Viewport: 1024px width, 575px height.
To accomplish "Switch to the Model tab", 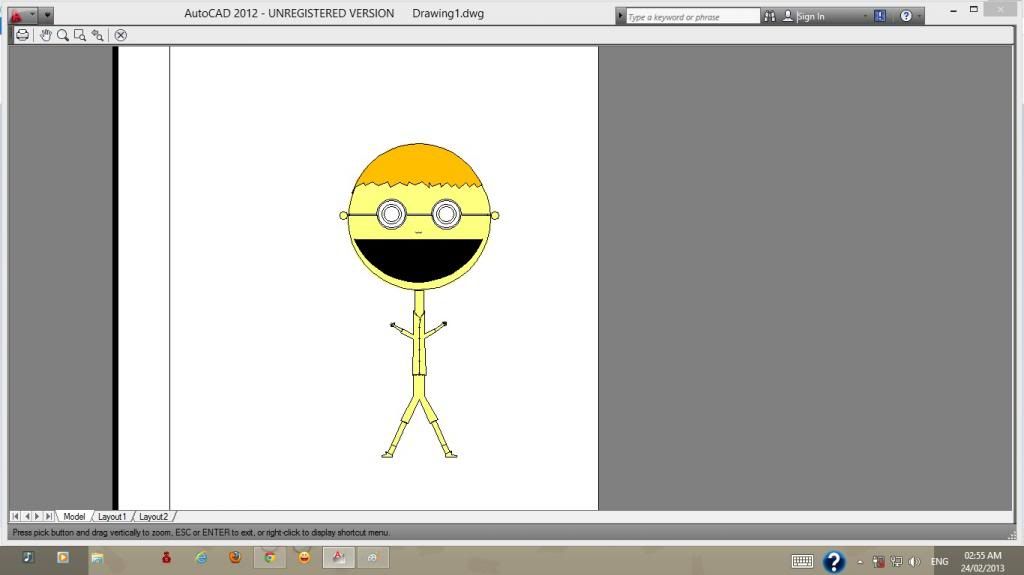I will 74,516.
